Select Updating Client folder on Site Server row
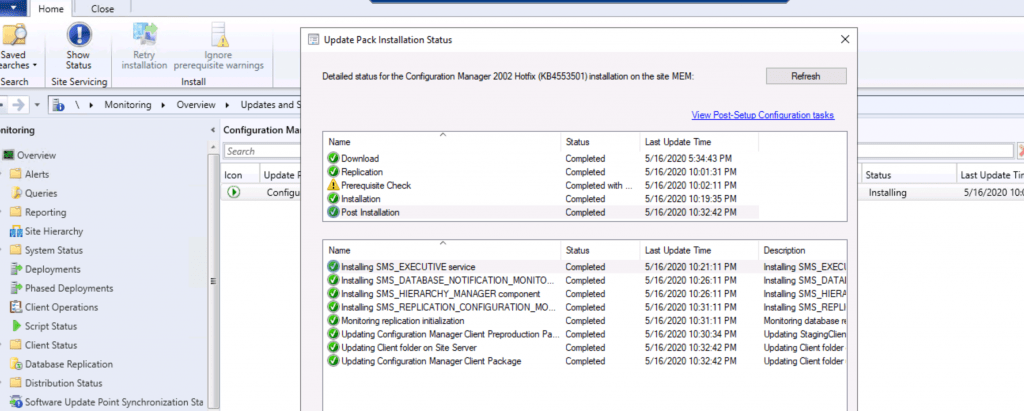This screenshot has width=1024, height=411. (x=586, y=348)
